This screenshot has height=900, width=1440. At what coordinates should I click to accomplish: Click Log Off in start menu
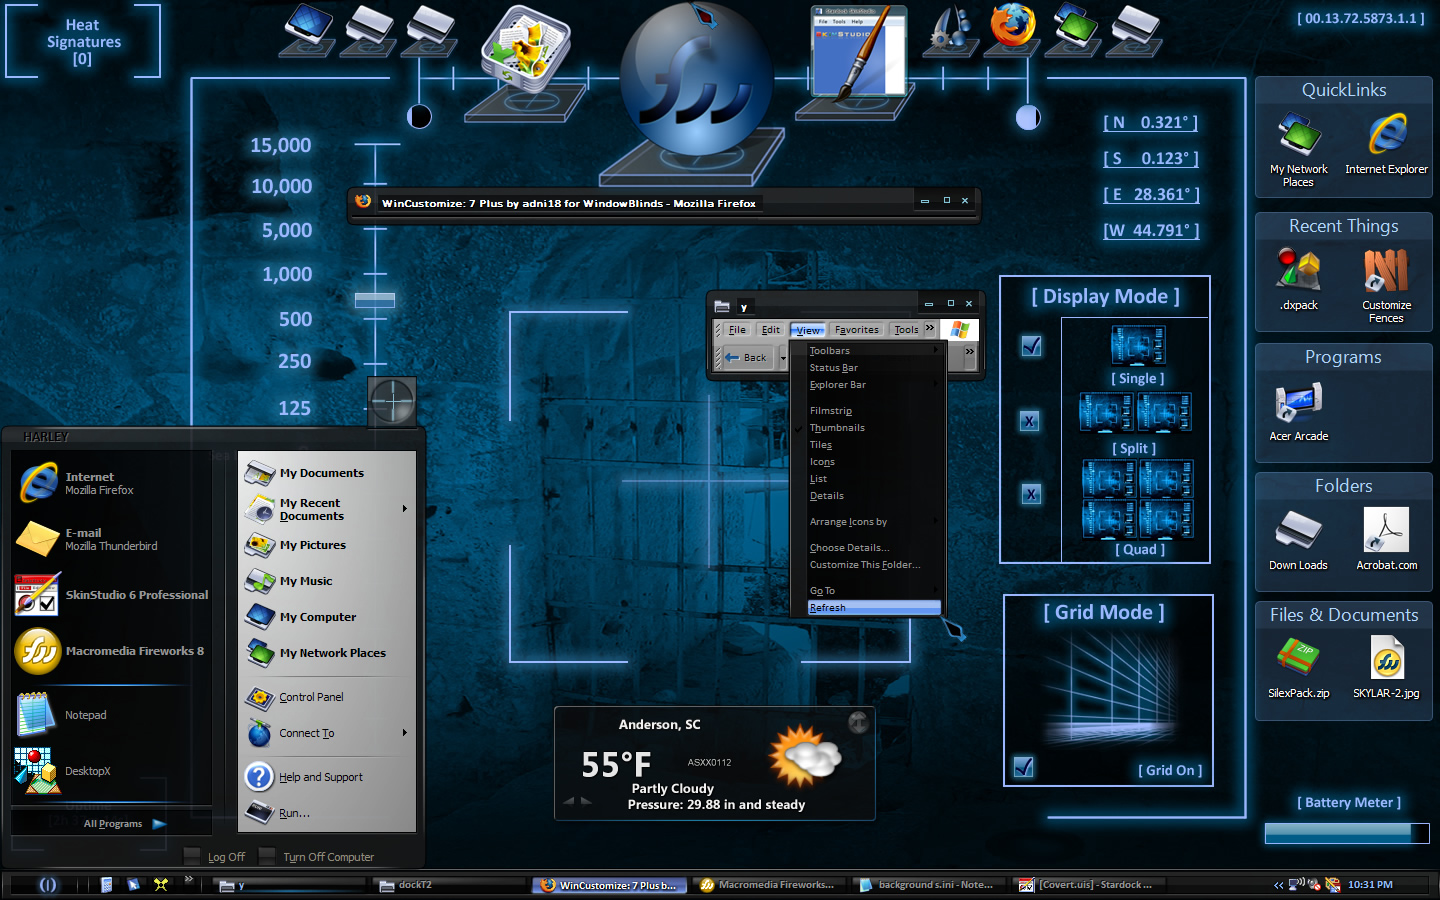point(215,857)
